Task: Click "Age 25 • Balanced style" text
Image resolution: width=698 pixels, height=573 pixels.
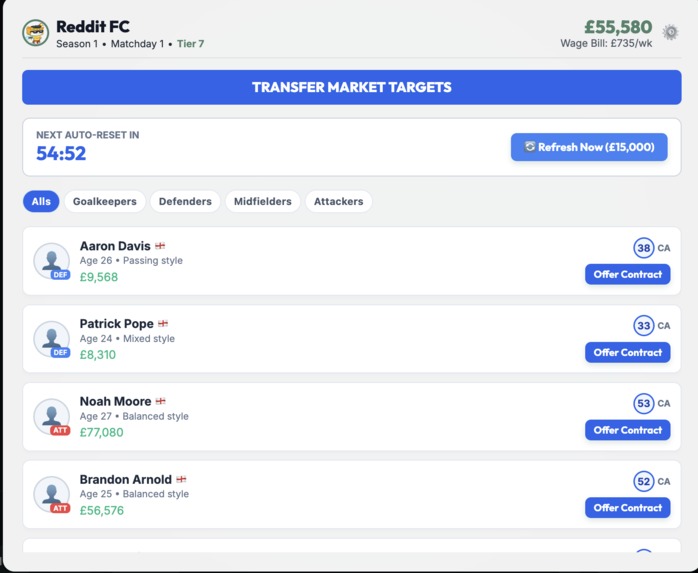Action: [x=134, y=494]
